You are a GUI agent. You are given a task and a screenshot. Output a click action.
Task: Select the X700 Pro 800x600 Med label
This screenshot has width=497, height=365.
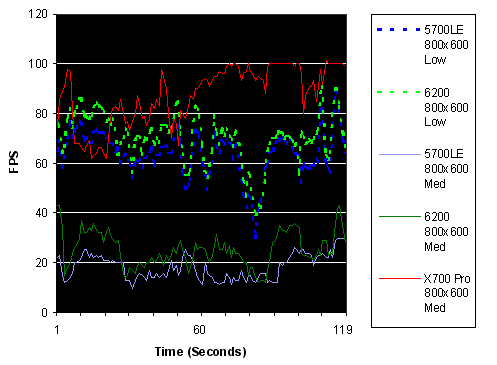(447, 293)
